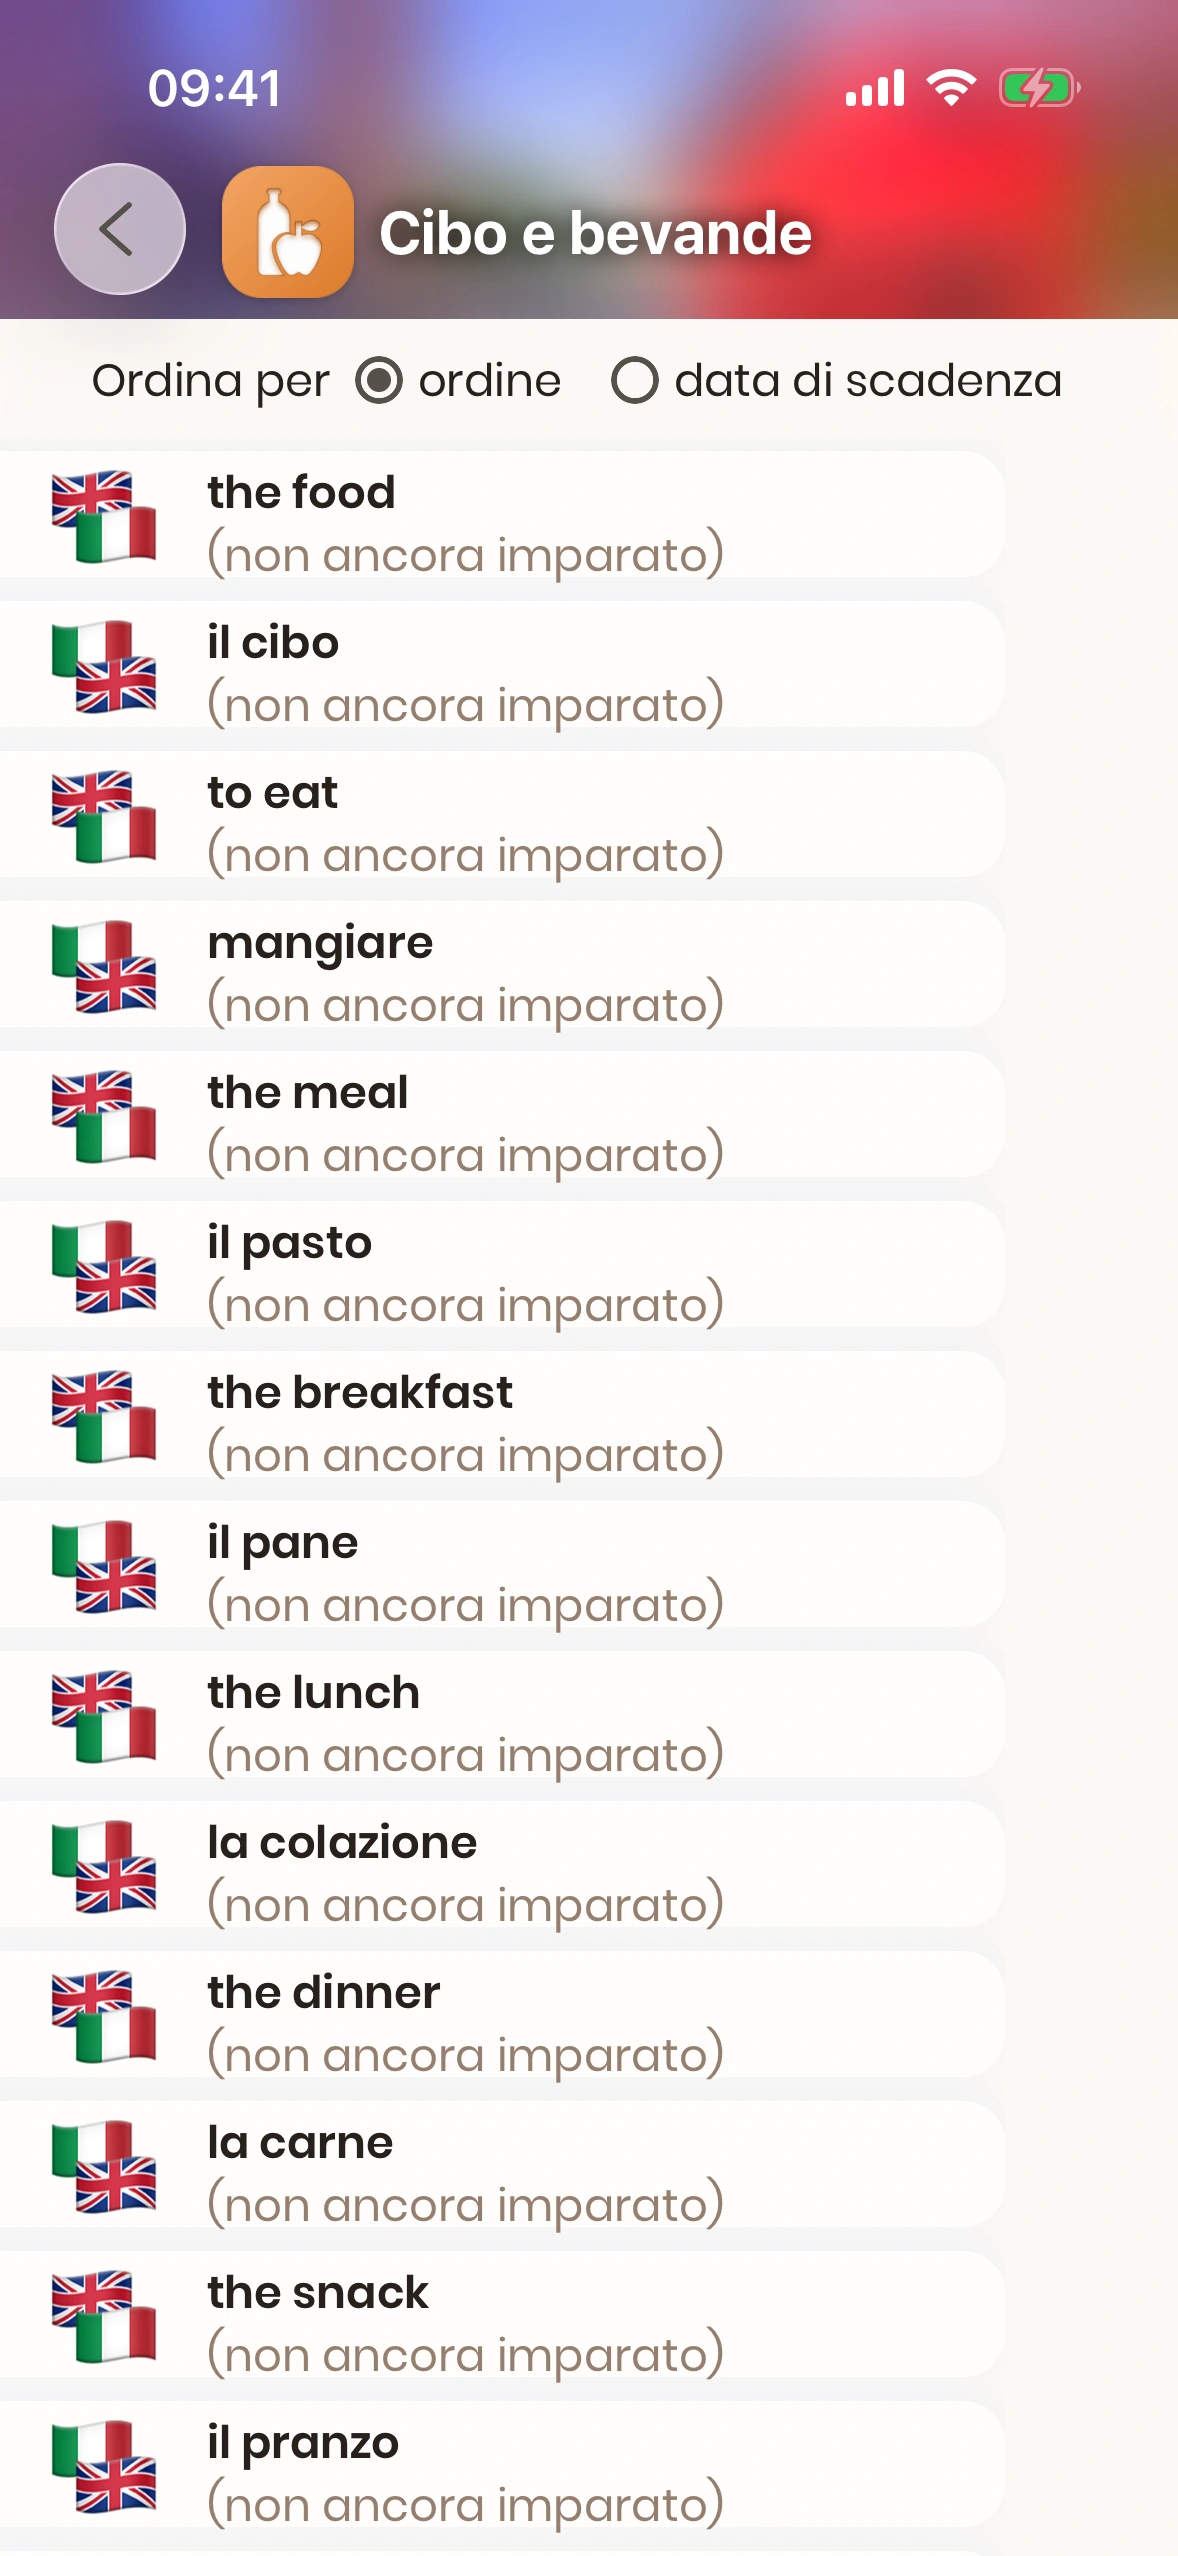Select the 'il pranzo' word entry
The width and height of the screenshot is (1178, 2556).
coord(500,2466)
